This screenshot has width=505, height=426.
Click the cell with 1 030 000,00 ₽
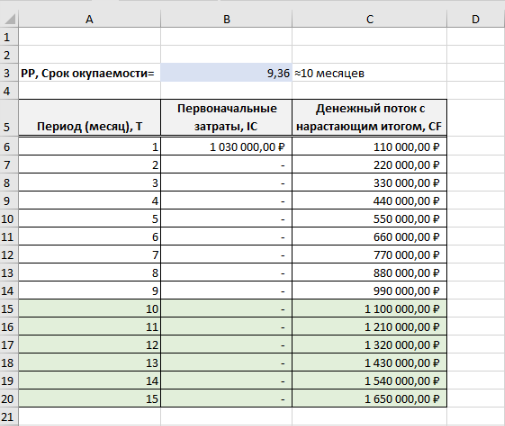coord(226,147)
